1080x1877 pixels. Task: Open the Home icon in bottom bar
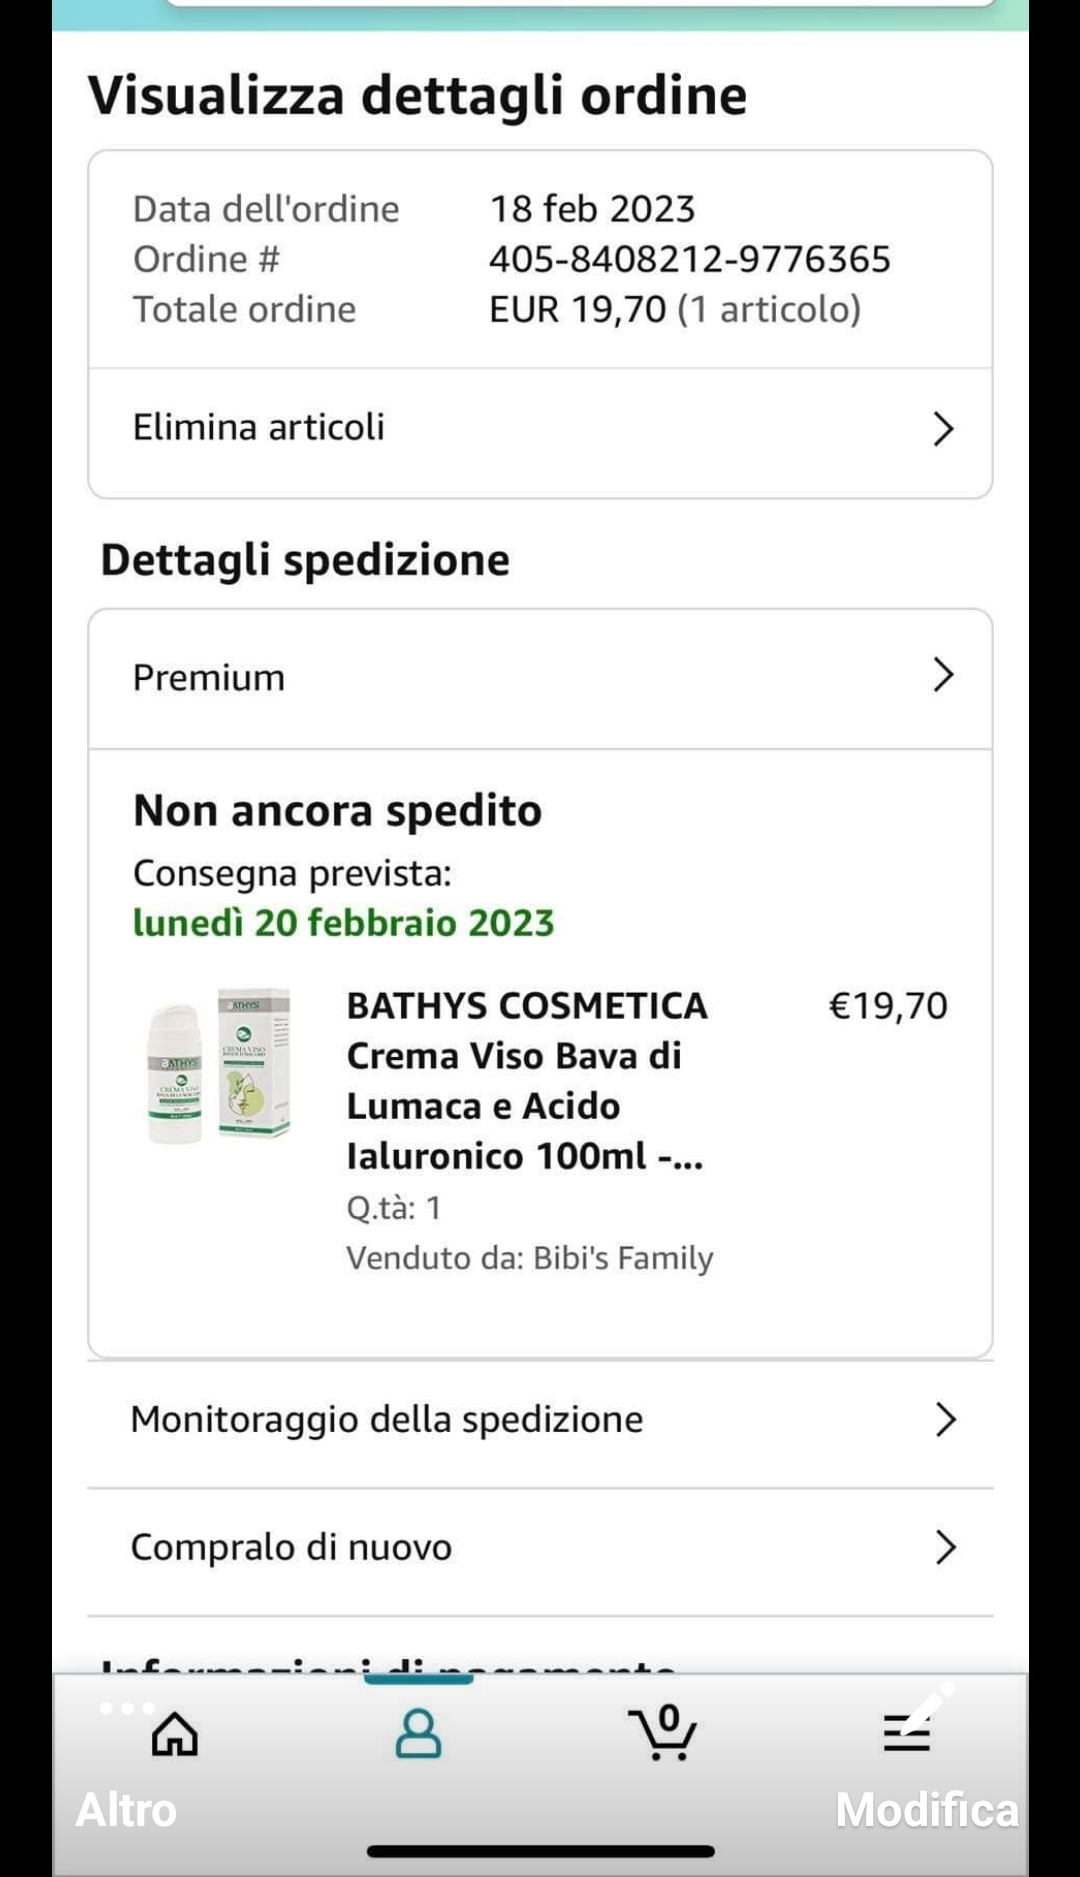(x=175, y=1733)
